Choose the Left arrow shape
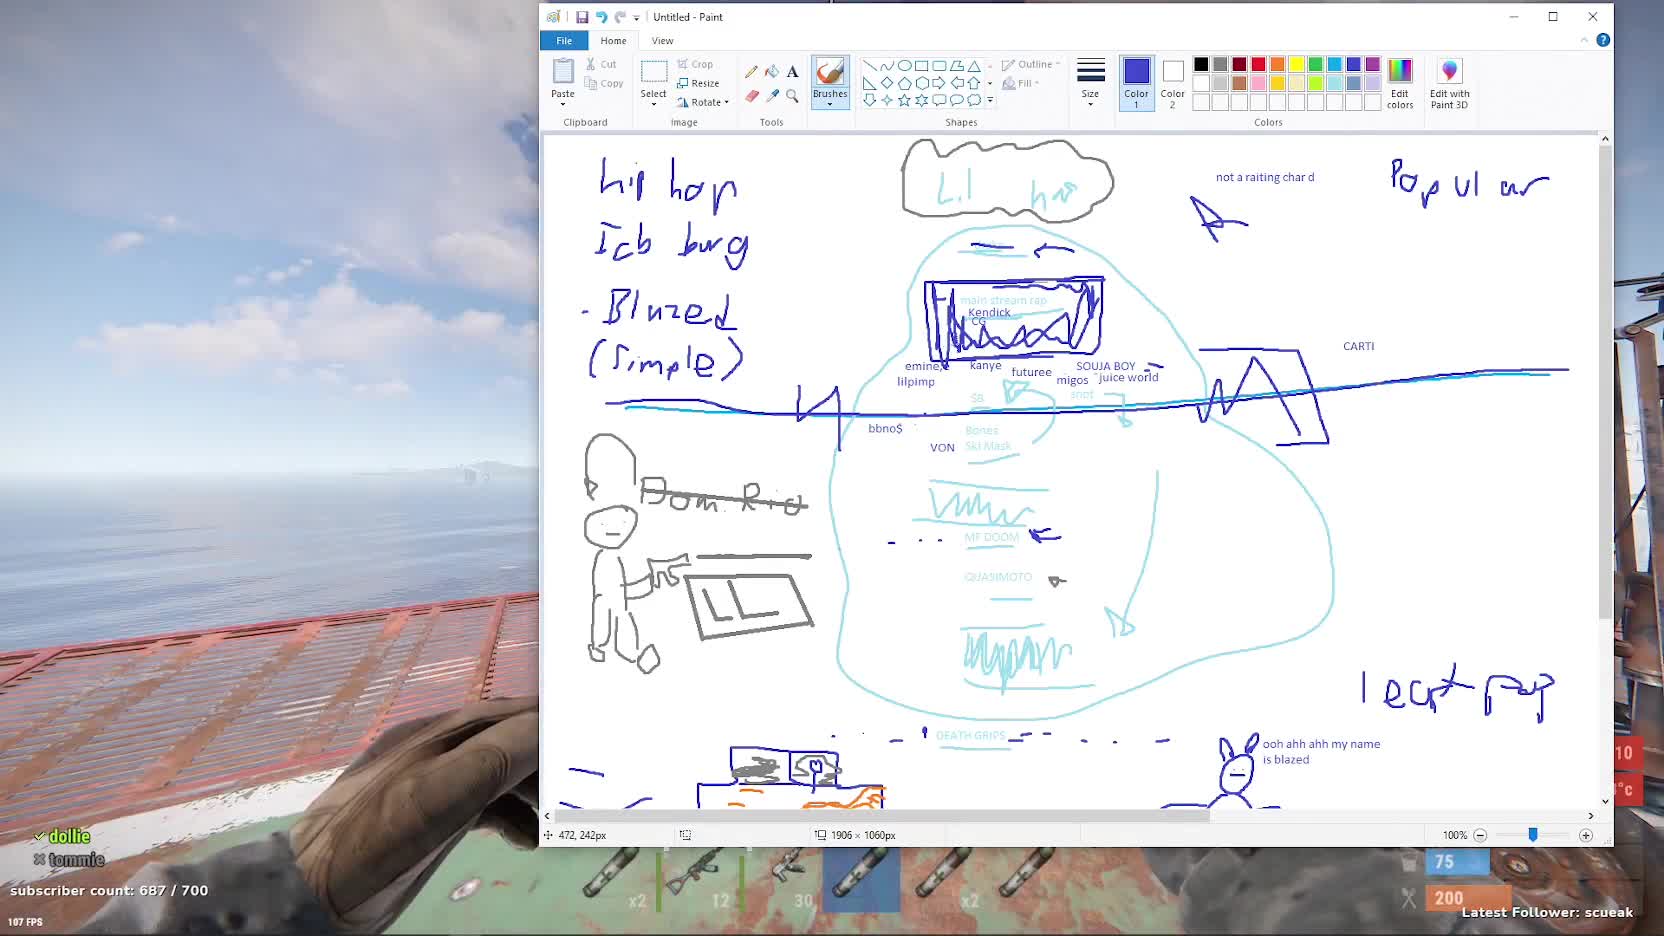1664x936 pixels. [957, 83]
